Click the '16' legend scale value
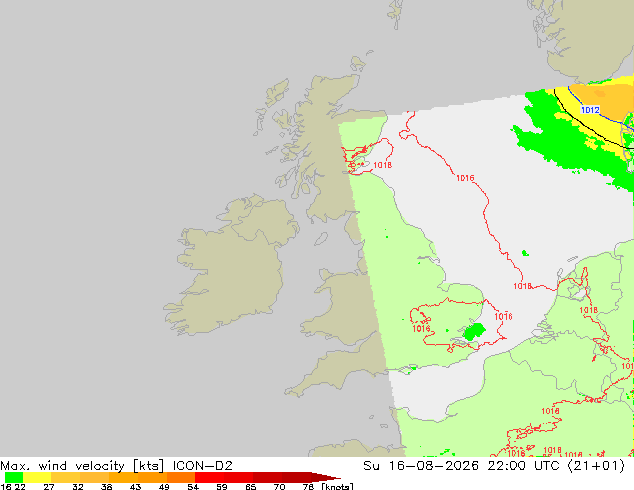The width and height of the screenshot is (634, 490). [6, 487]
